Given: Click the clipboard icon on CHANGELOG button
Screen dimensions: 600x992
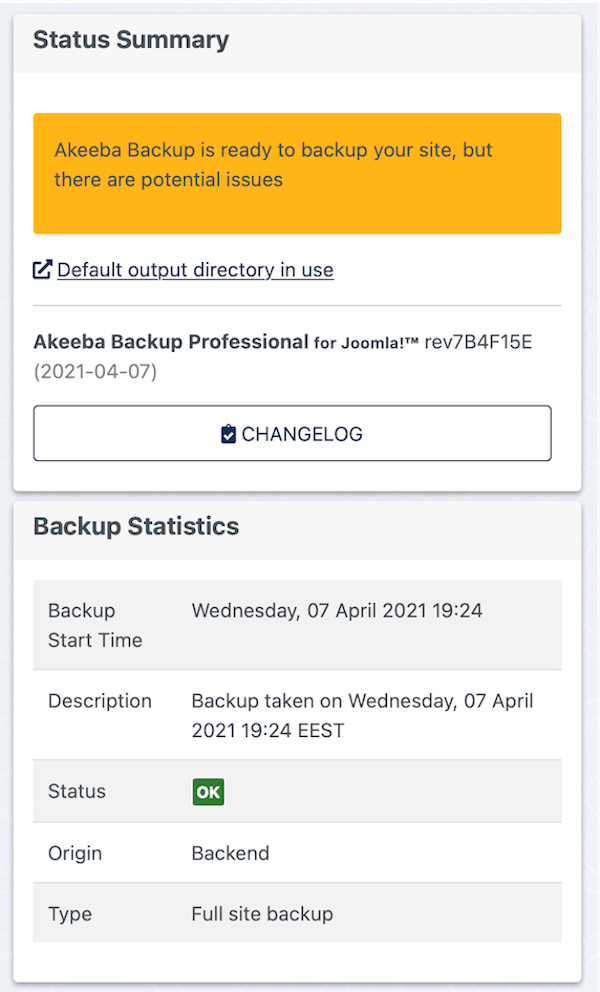Looking at the screenshot, I should [228, 435].
